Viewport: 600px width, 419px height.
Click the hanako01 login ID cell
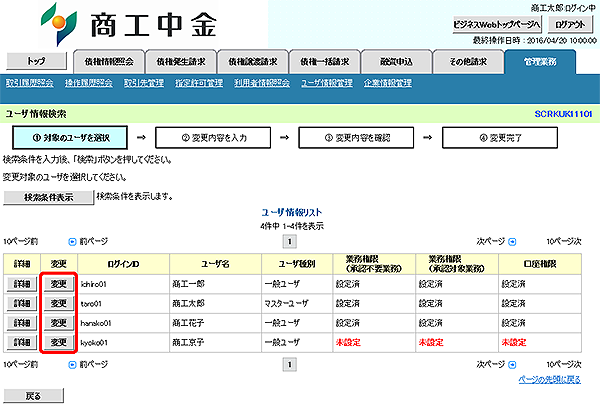tap(124, 323)
